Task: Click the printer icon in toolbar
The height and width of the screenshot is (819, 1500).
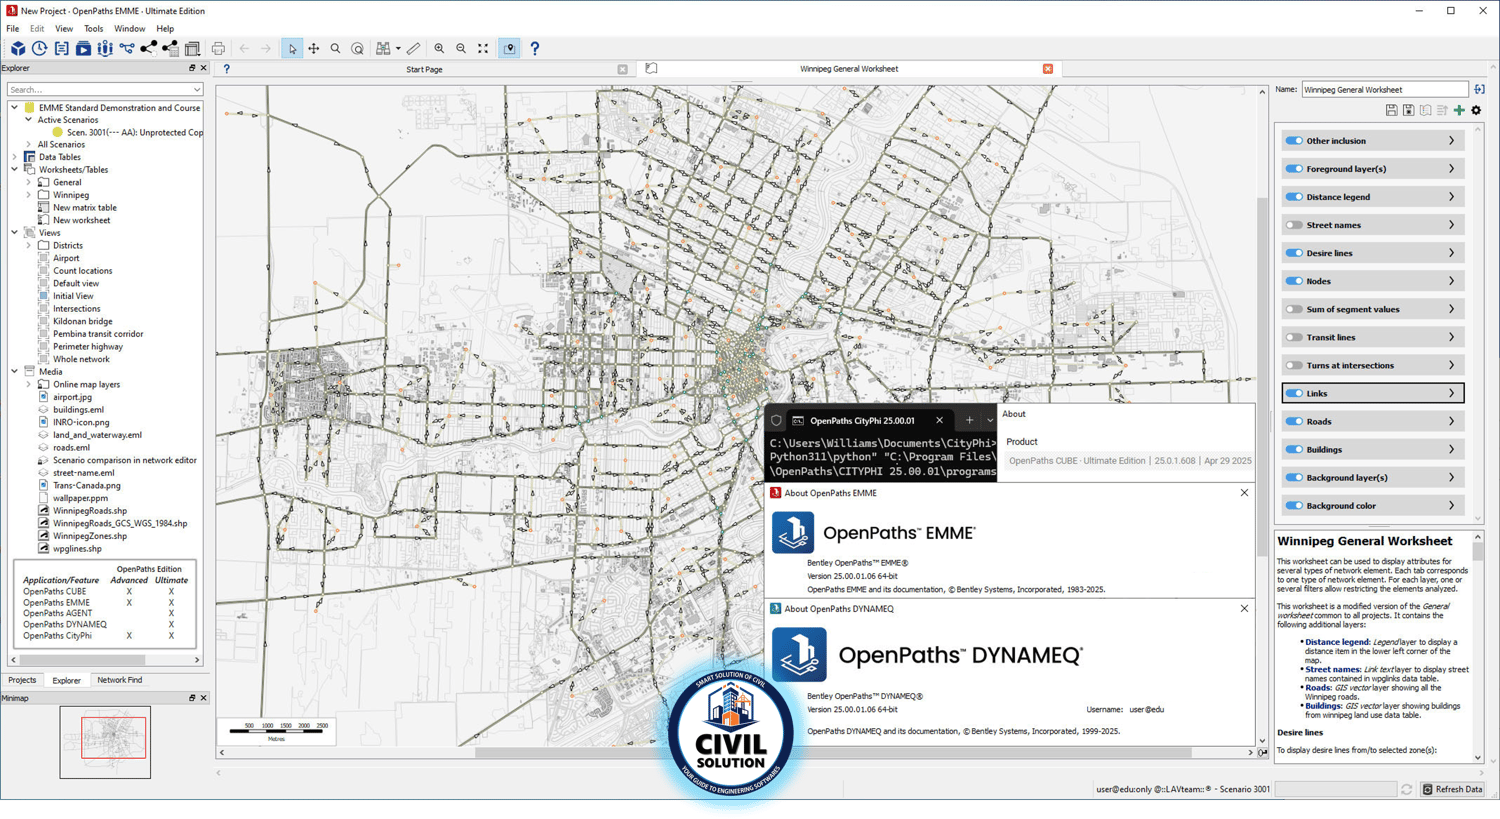Action: click(218, 48)
